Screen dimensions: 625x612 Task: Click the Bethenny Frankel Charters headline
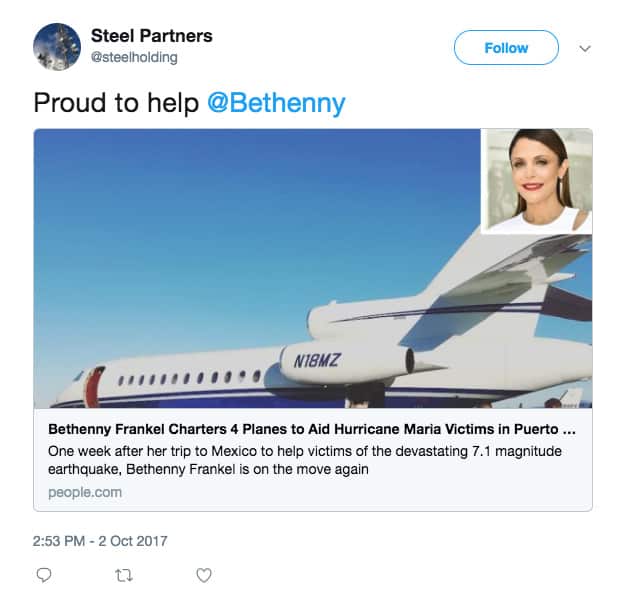[x=318, y=429]
